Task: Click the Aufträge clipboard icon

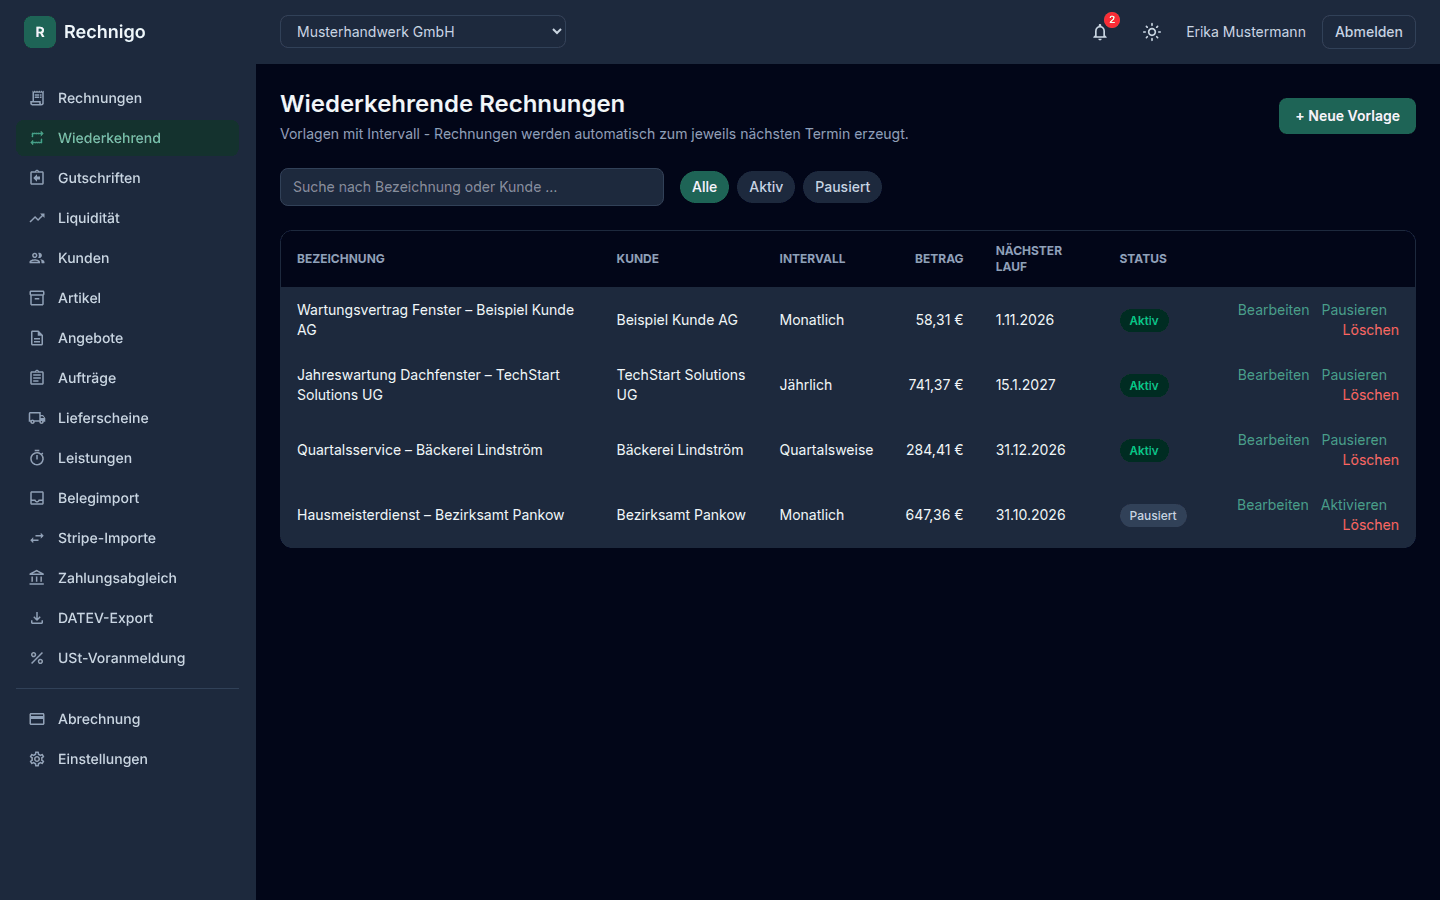Action: click(x=37, y=378)
